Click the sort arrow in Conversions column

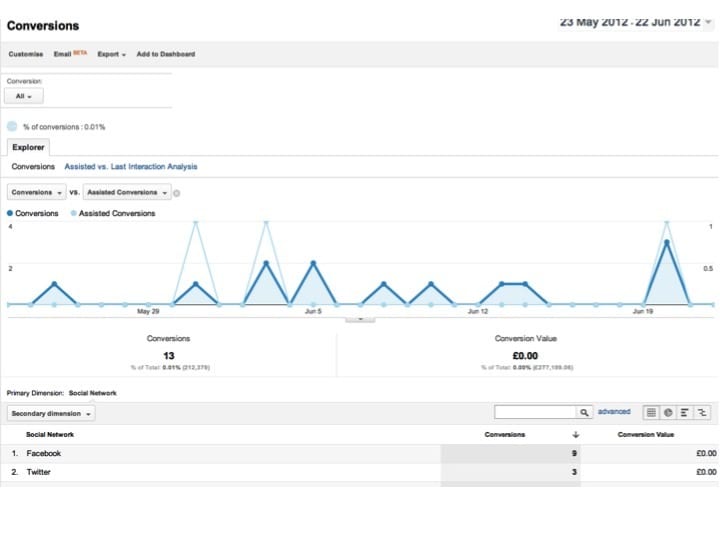click(575, 434)
